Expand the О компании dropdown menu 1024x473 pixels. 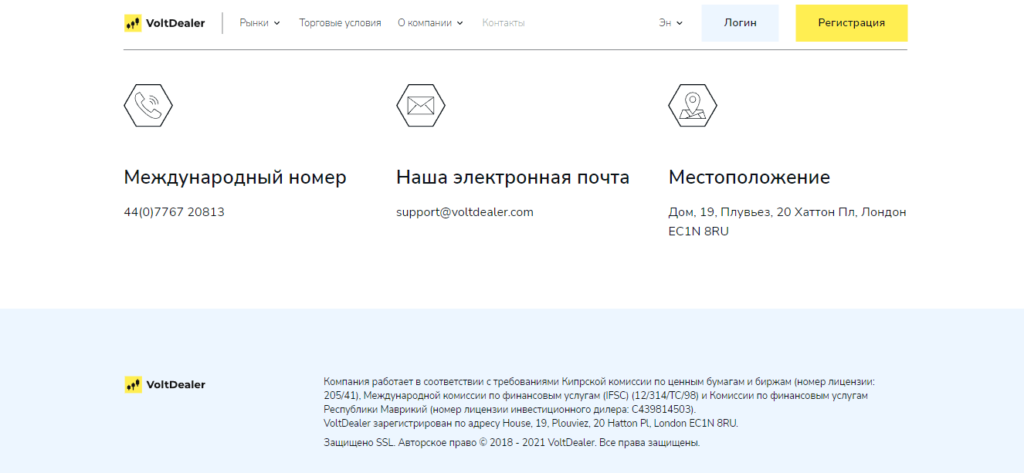[430, 23]
